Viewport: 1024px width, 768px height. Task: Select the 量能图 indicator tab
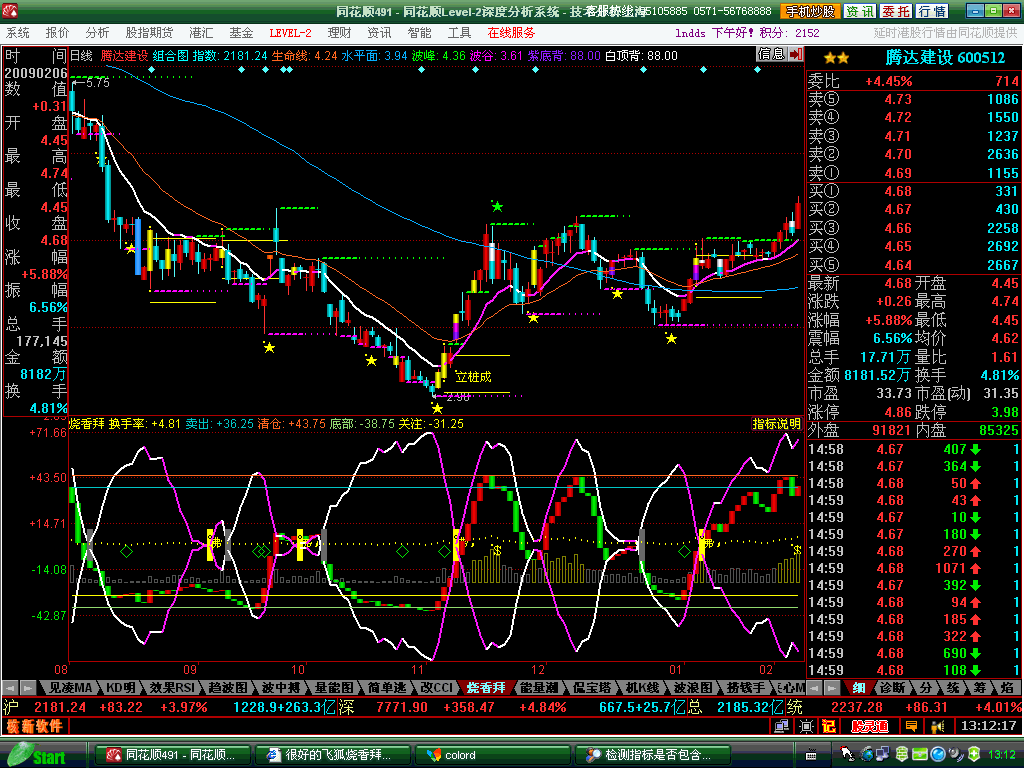(334, 688)
